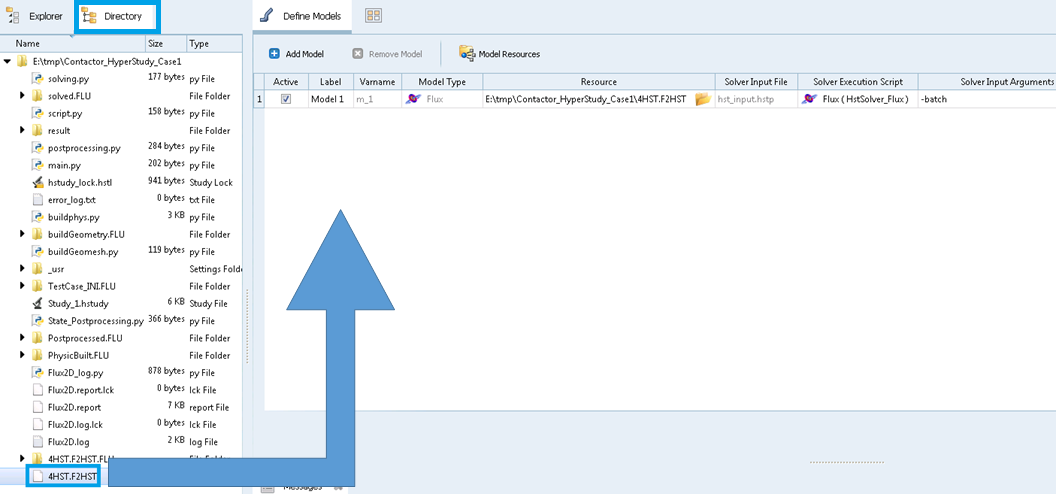Click the Remove Model button

388,54
